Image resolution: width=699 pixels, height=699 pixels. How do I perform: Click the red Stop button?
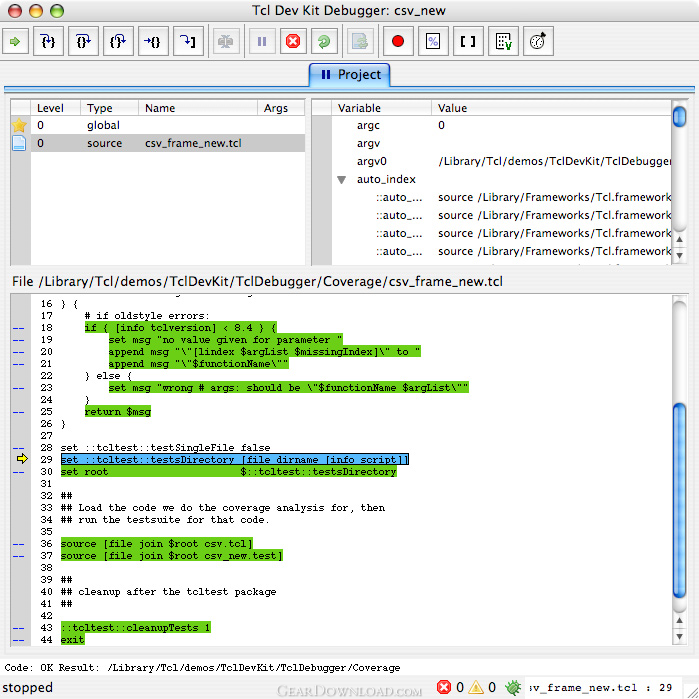point(293,41)
